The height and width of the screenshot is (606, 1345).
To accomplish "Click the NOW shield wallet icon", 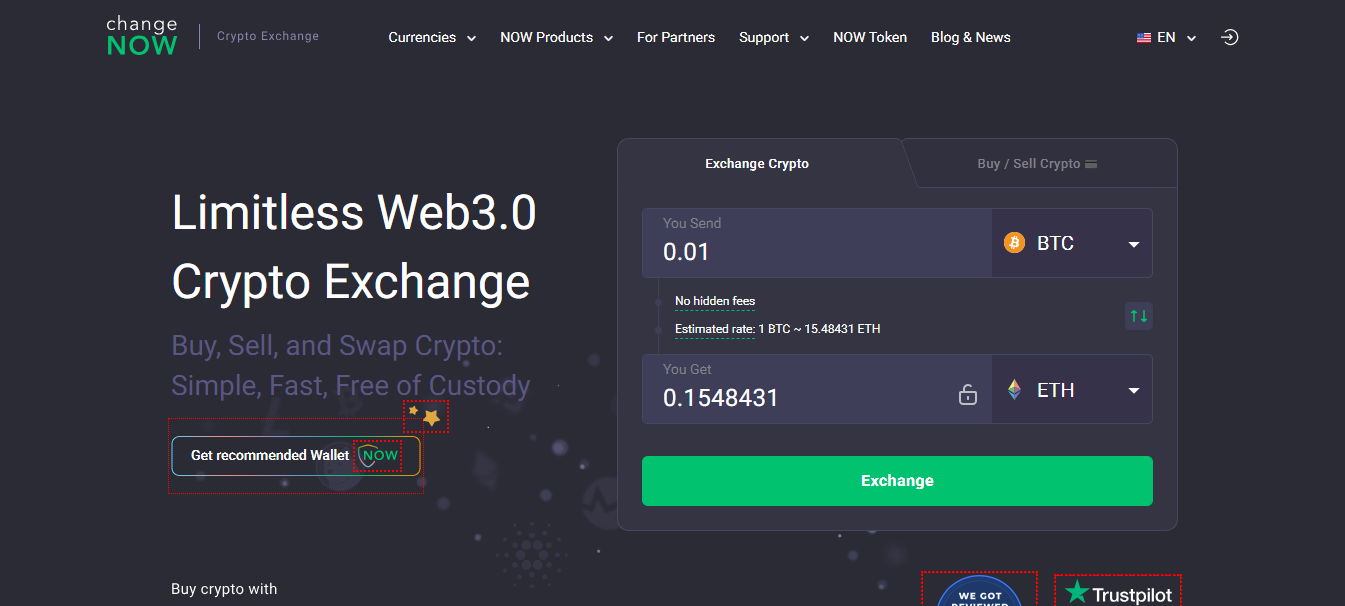I will point(379,456).
